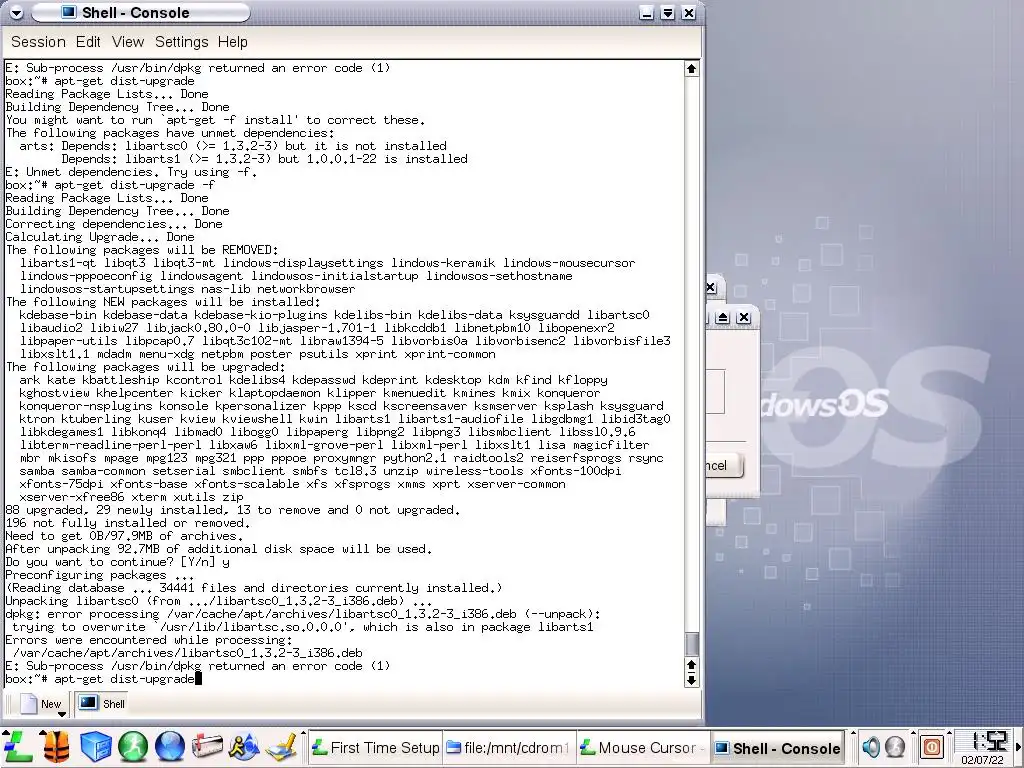Shade the background dialog with its up-arrow button
The image size is (1024, 768).
(x=722, y=317)
